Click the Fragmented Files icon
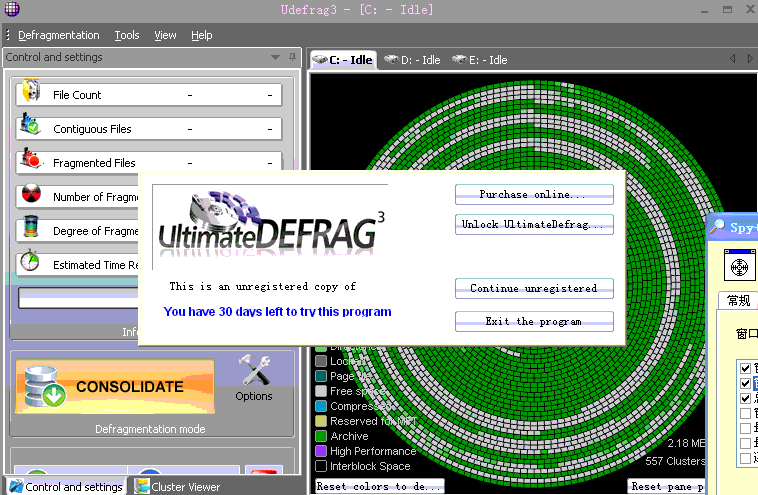The image size is (758, 495). [x=31, y=158]
